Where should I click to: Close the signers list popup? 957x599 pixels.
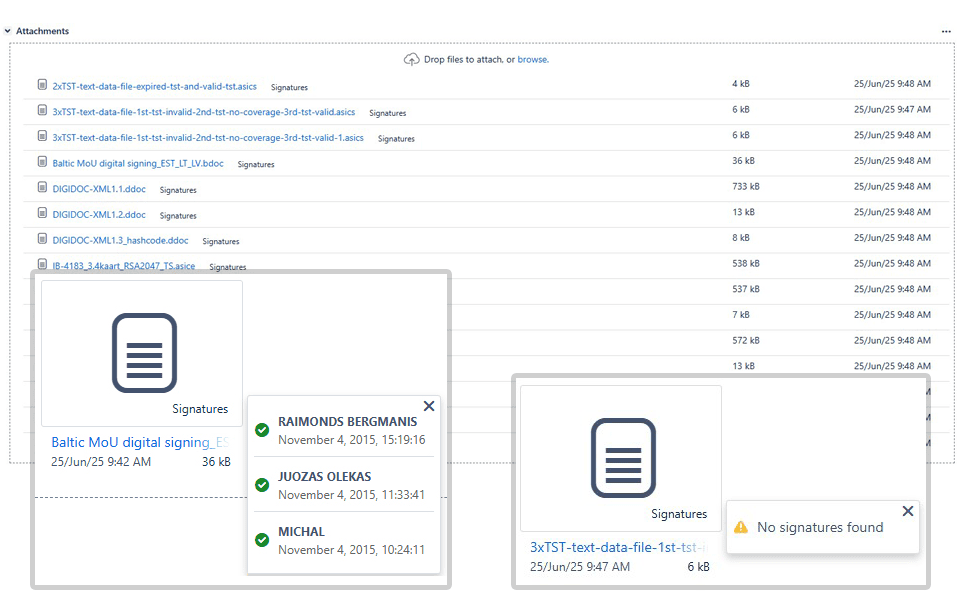point(429,406)
